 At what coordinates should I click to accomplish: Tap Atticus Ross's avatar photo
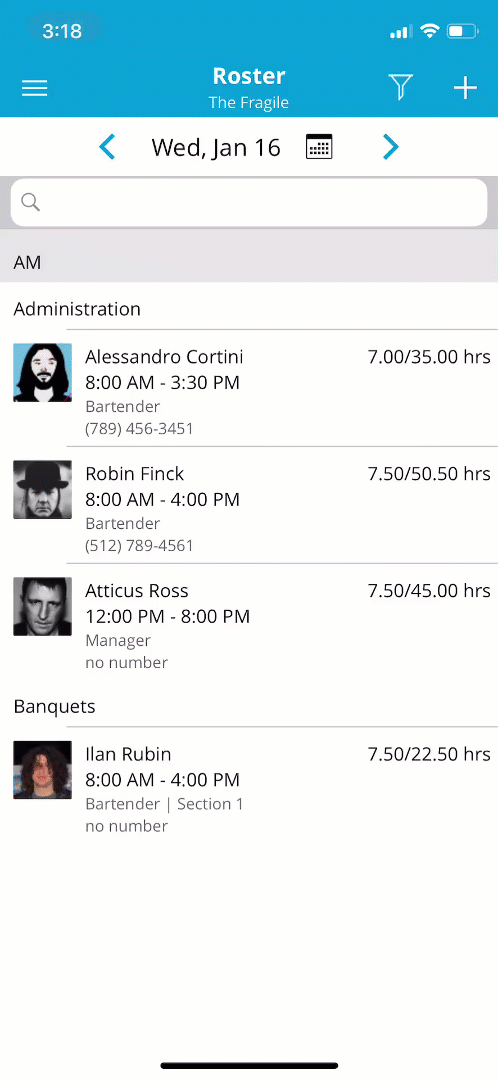pyautogui.click(x=43, y=607)
